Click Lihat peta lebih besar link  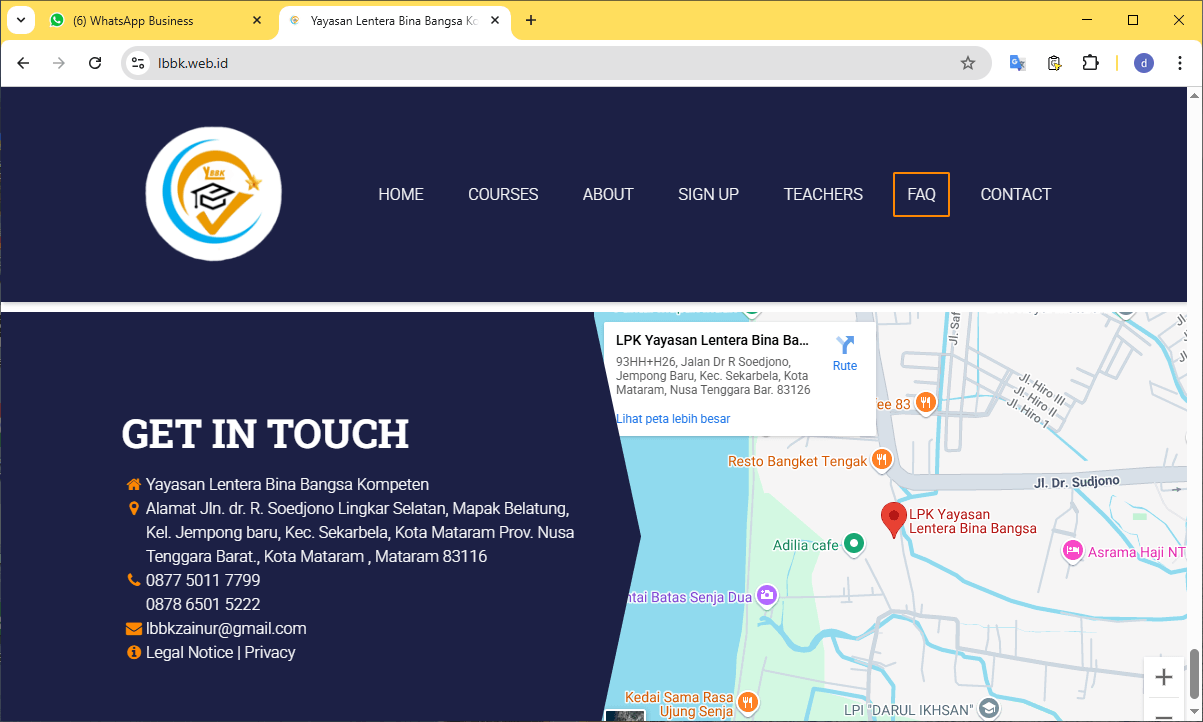click(x=673, y=418)
